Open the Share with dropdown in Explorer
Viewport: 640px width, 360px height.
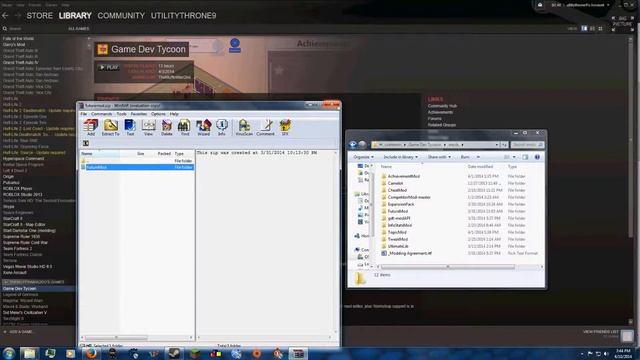[x=439, y=157]
